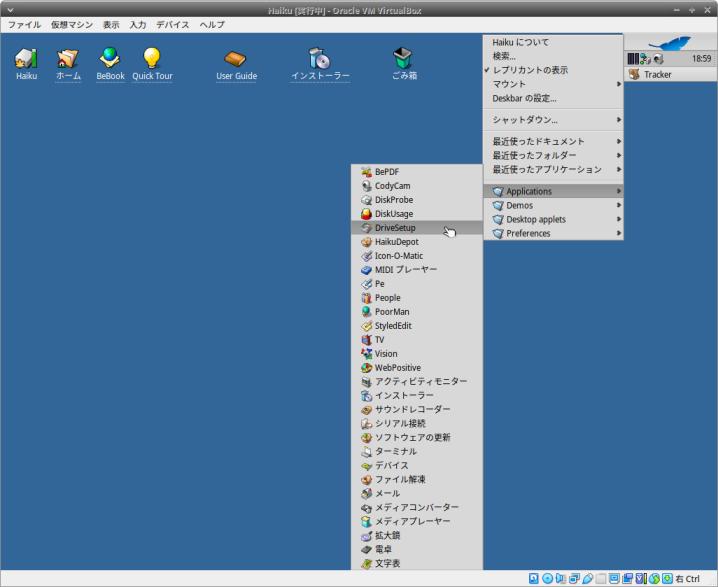
Task: Open the 表示 menu
Action: pyautogui.click(x=111, y=25)
